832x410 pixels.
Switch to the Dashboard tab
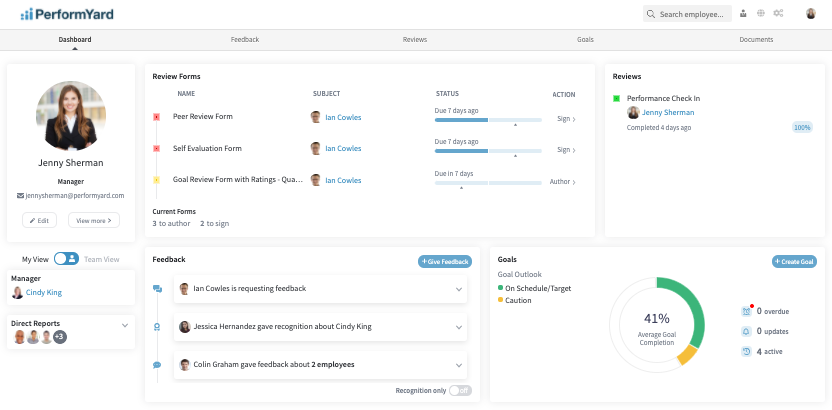(75, 40)
